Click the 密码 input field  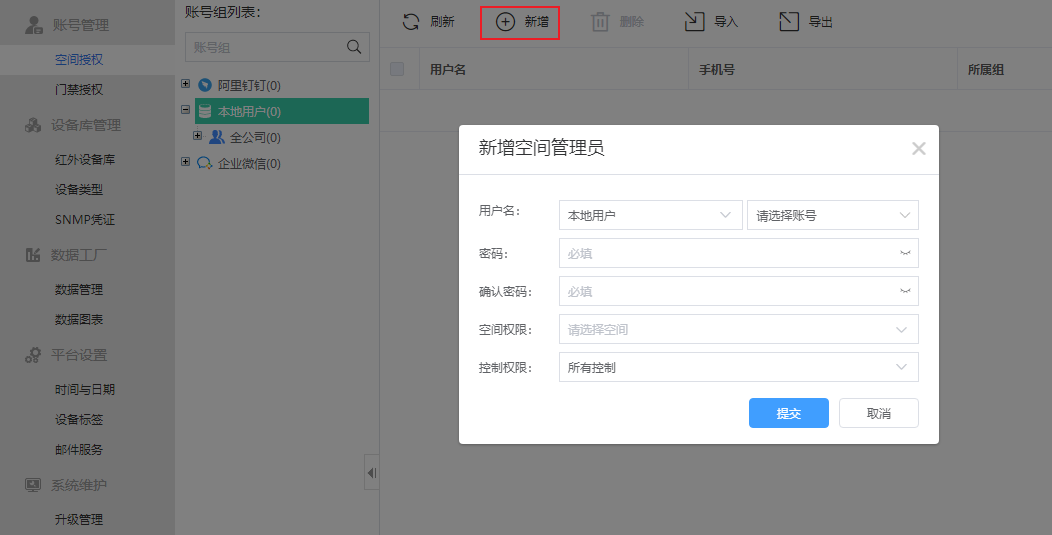point(739,253)
